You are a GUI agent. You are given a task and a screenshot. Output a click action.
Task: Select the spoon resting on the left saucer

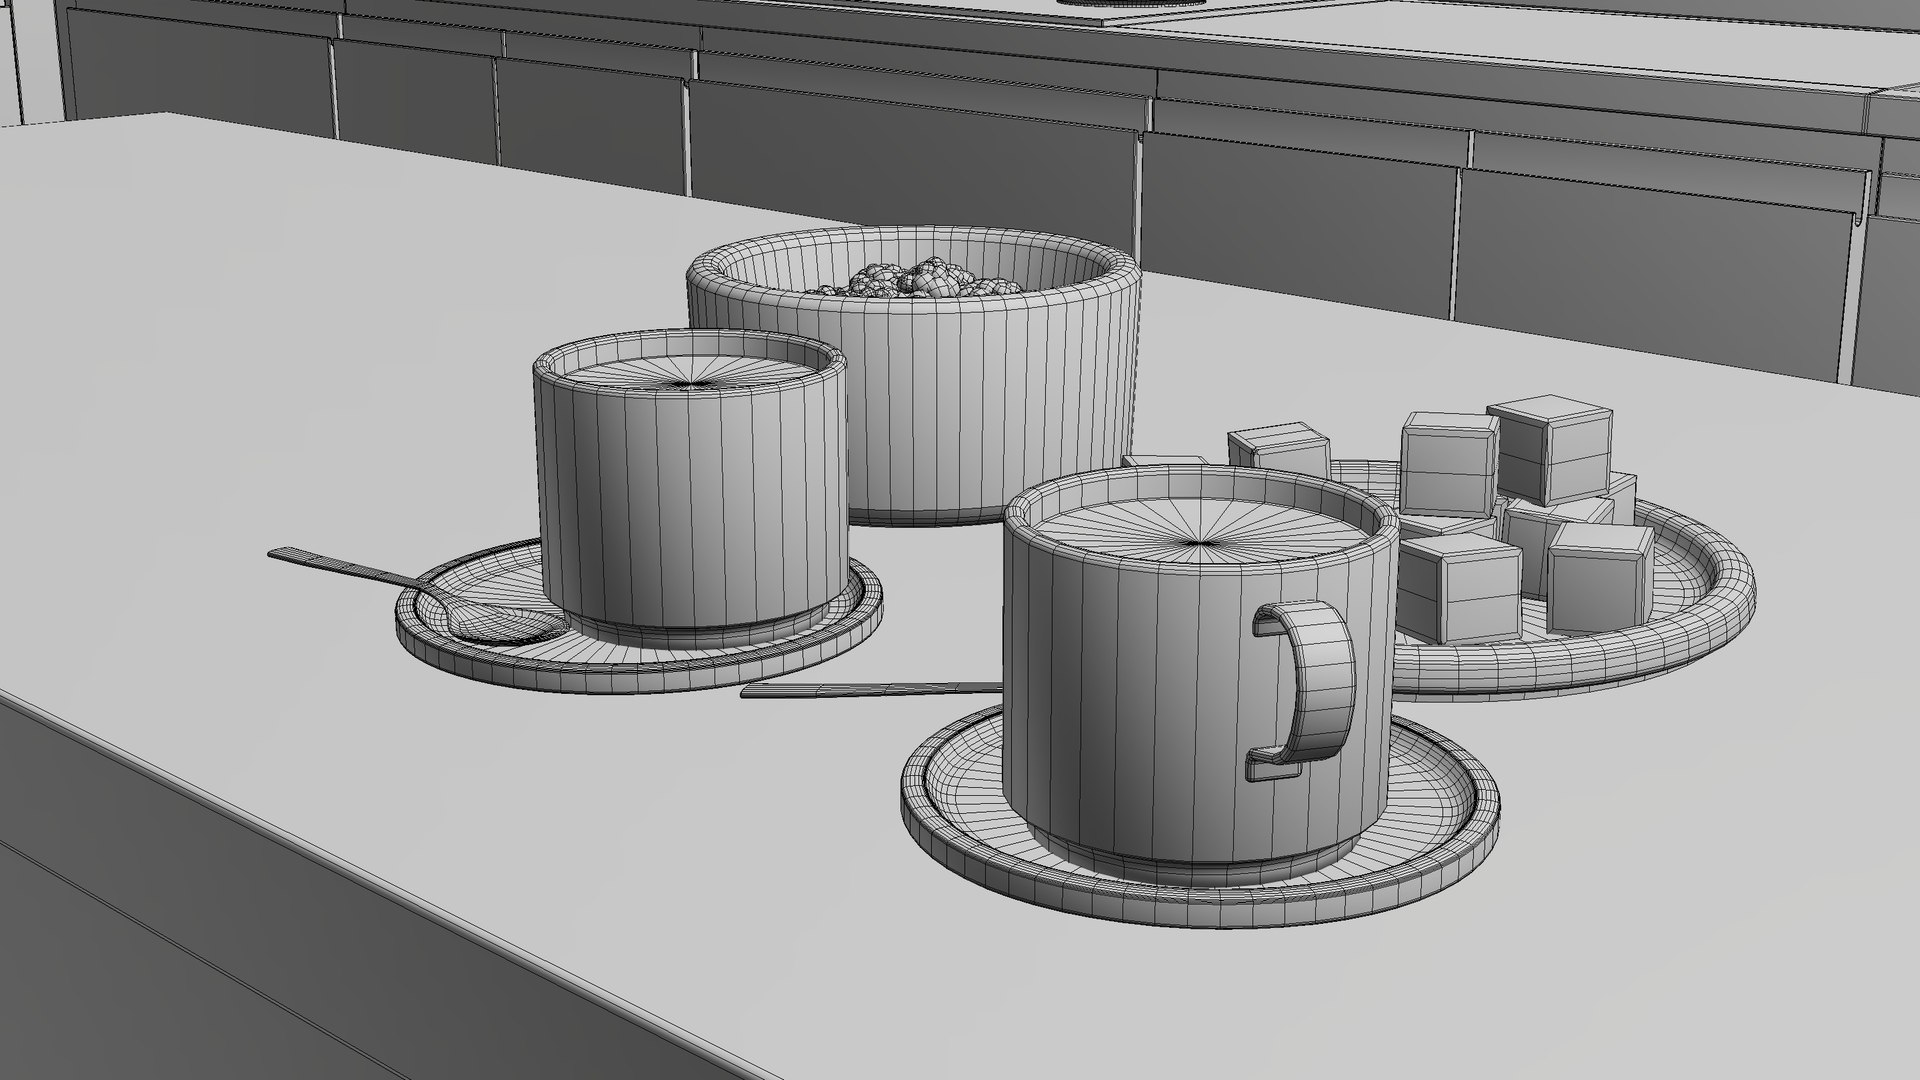pyautogui.click(x=417, y=596)
